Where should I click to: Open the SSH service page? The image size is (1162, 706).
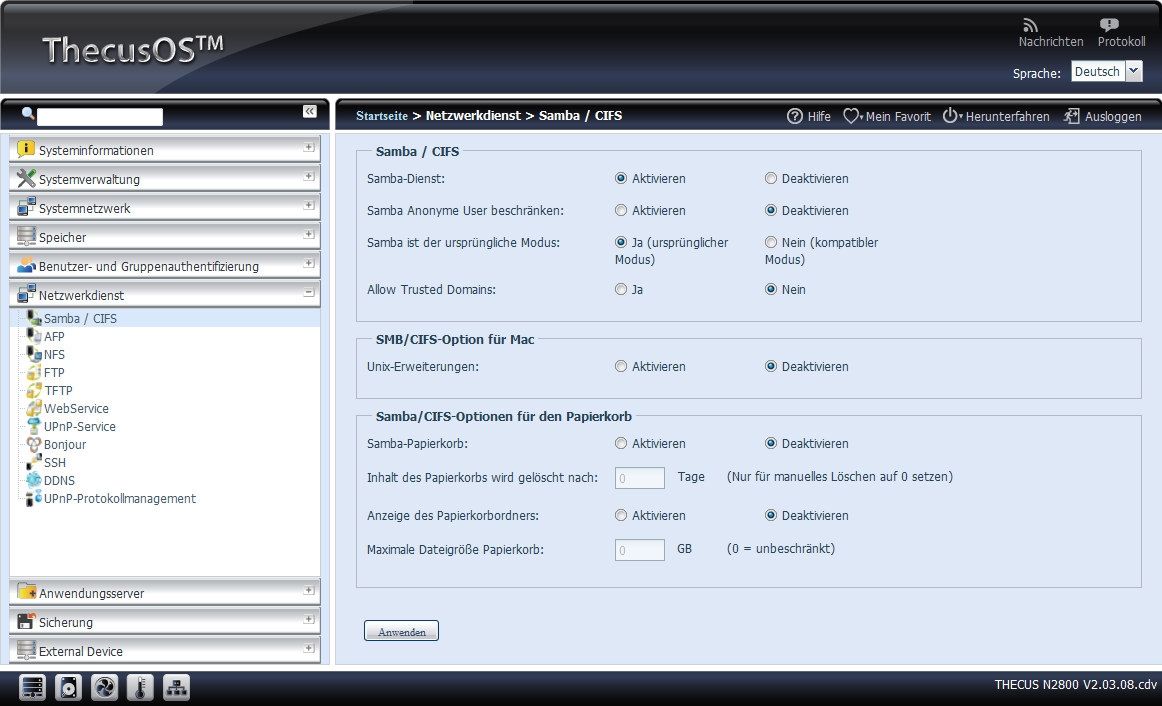54,463
